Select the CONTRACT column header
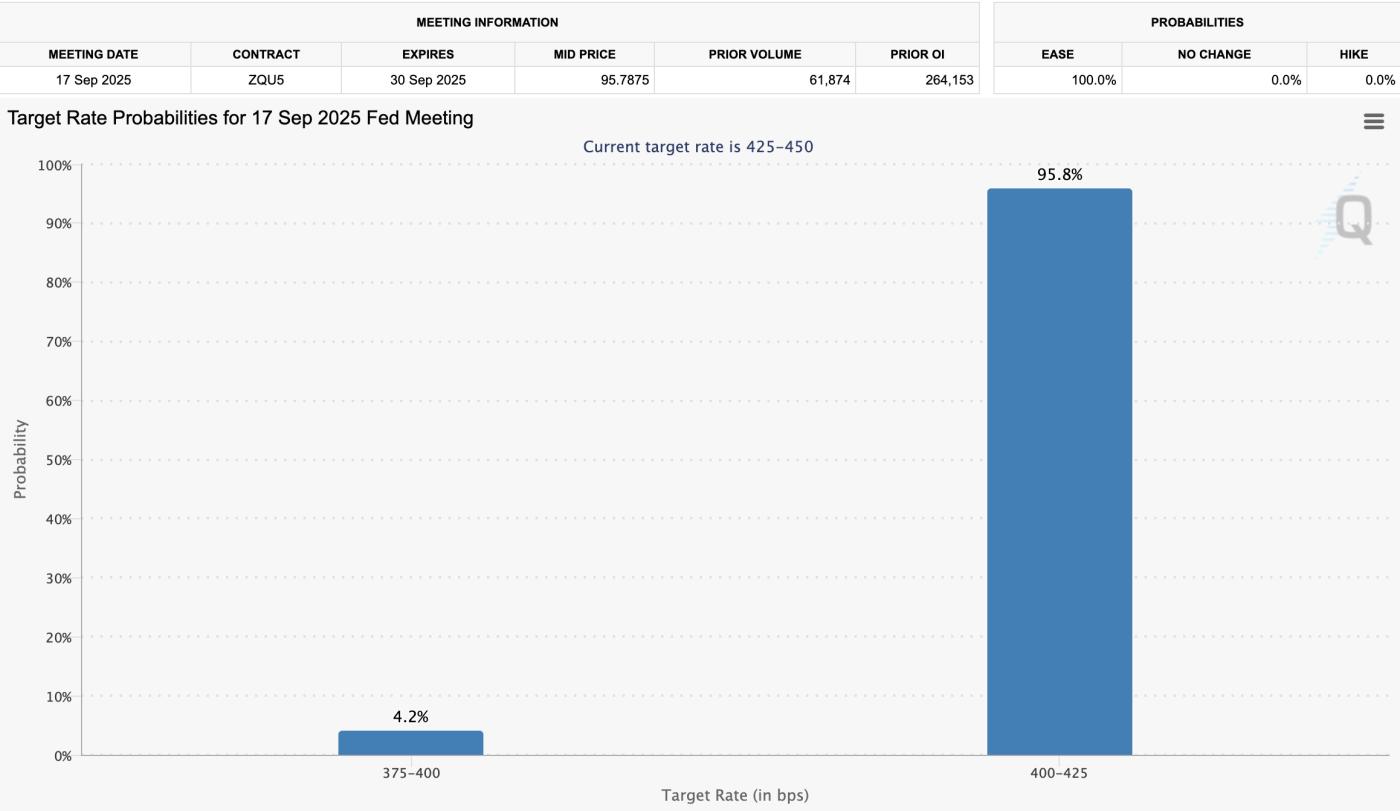The width and height of the screenshot is (1400, 811). 266,54
